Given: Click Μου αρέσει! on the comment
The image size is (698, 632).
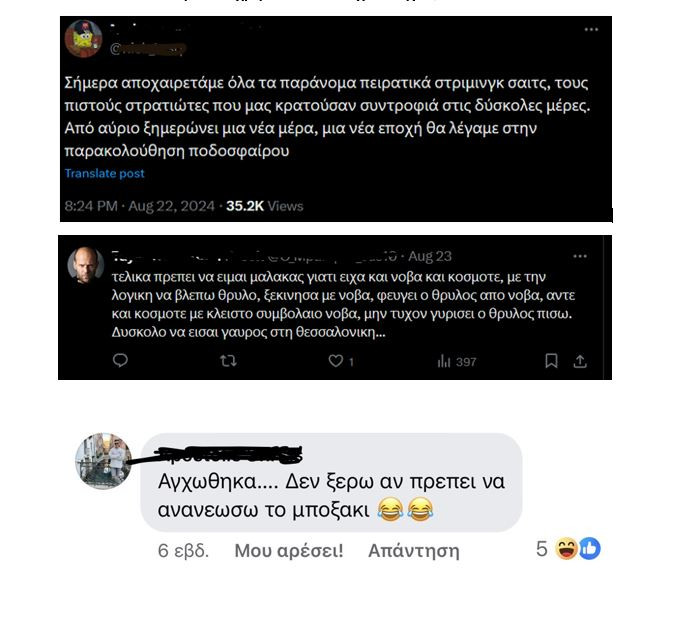Looking at the screenshot, I should tap(289, 551).
